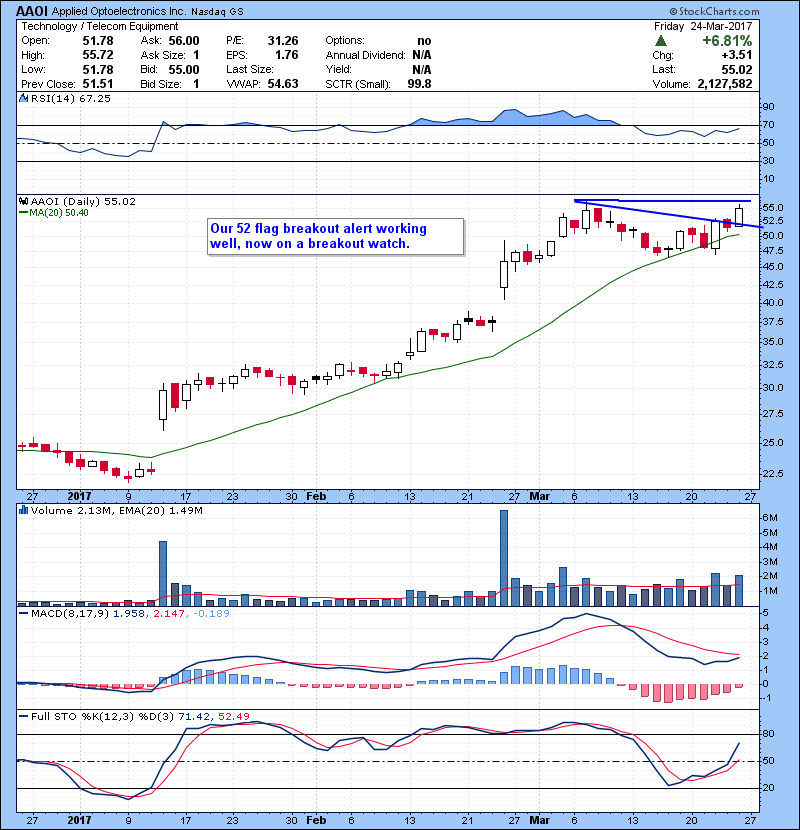Click the VWAP value 54.63
800x830 pixels.
pos(283,84)
